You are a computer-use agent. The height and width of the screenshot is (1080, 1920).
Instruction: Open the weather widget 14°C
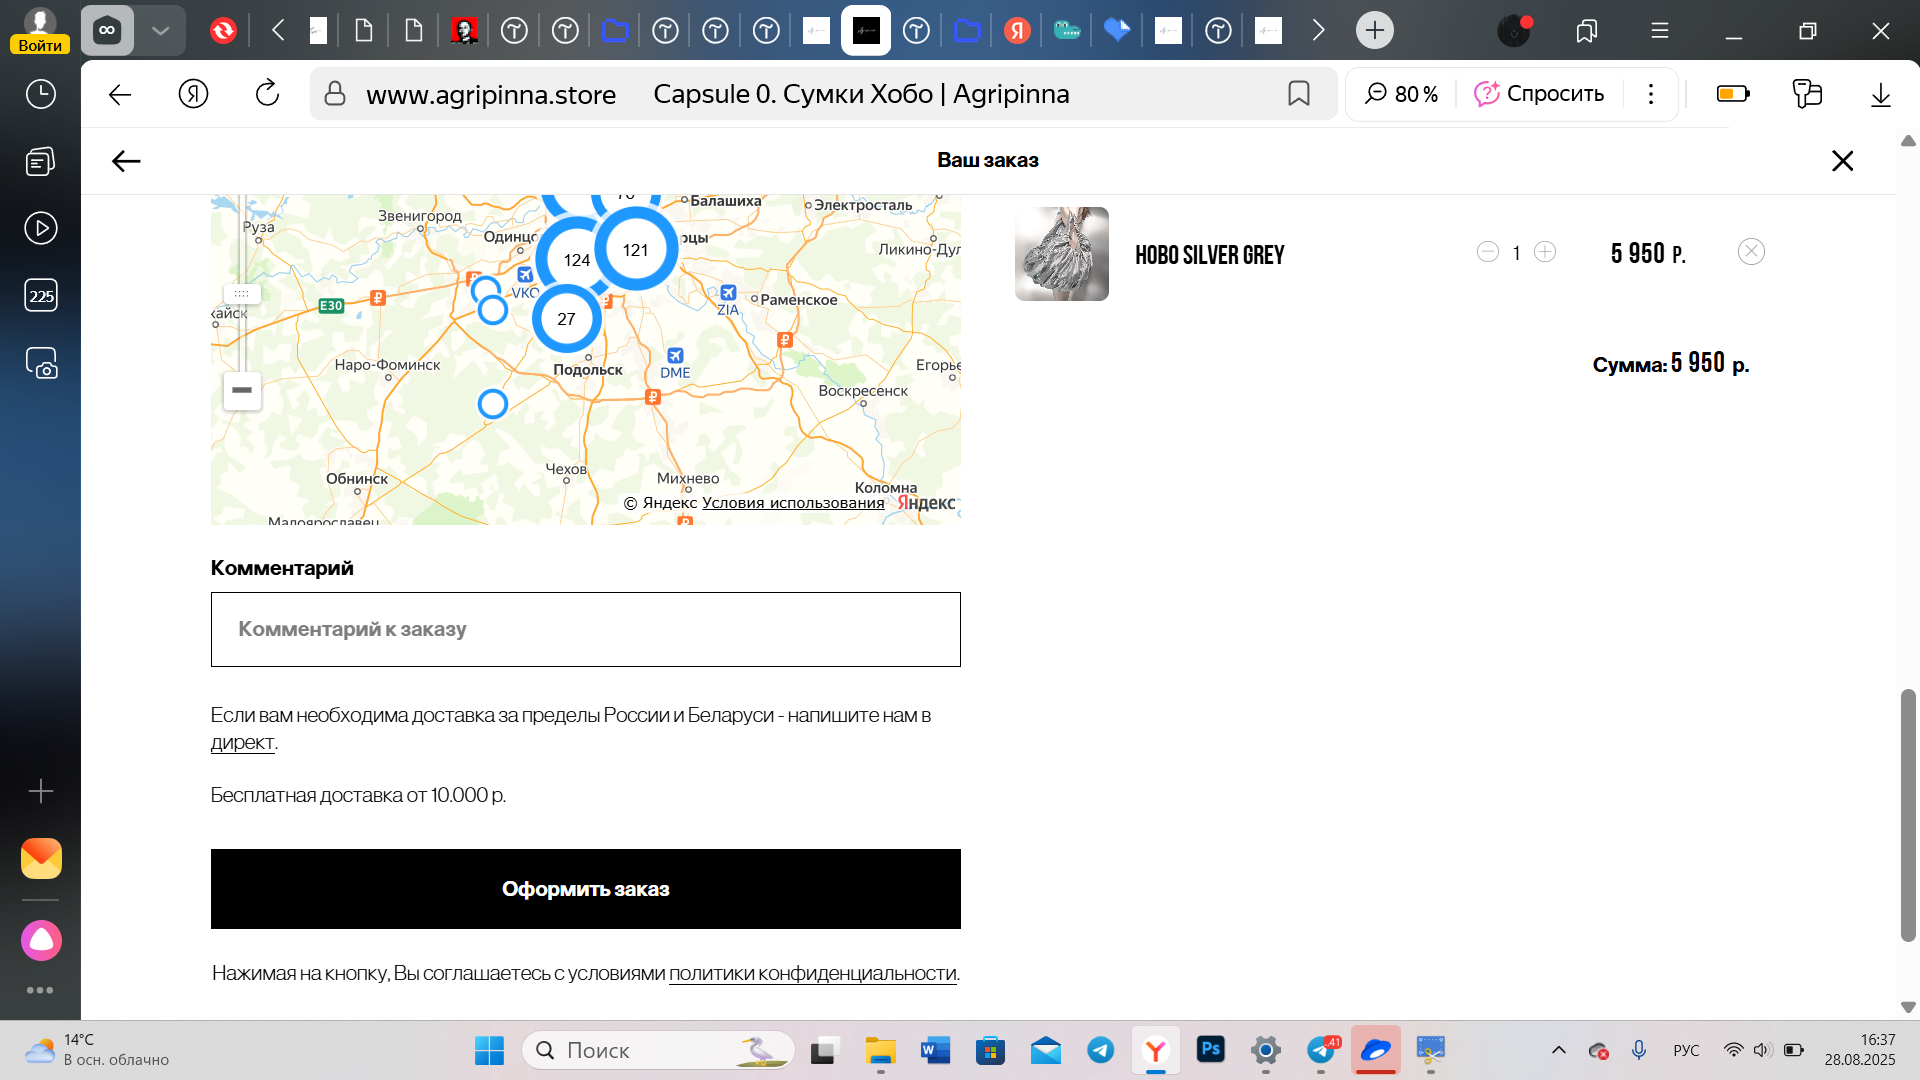[97, 1050]
